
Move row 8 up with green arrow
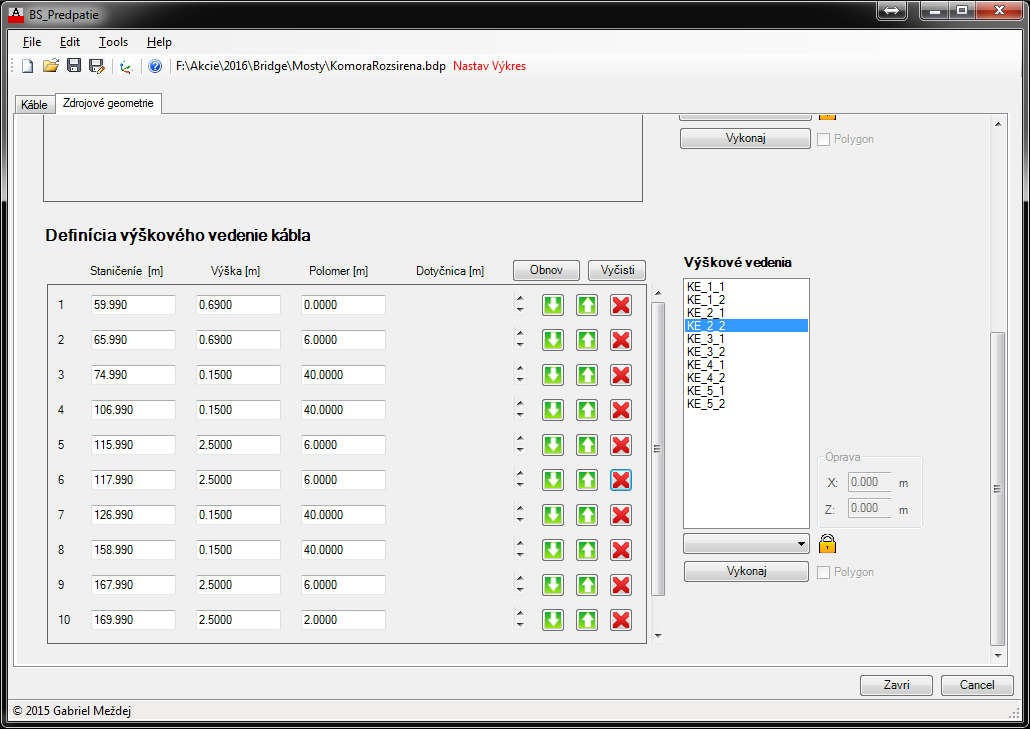click(587, 550)
